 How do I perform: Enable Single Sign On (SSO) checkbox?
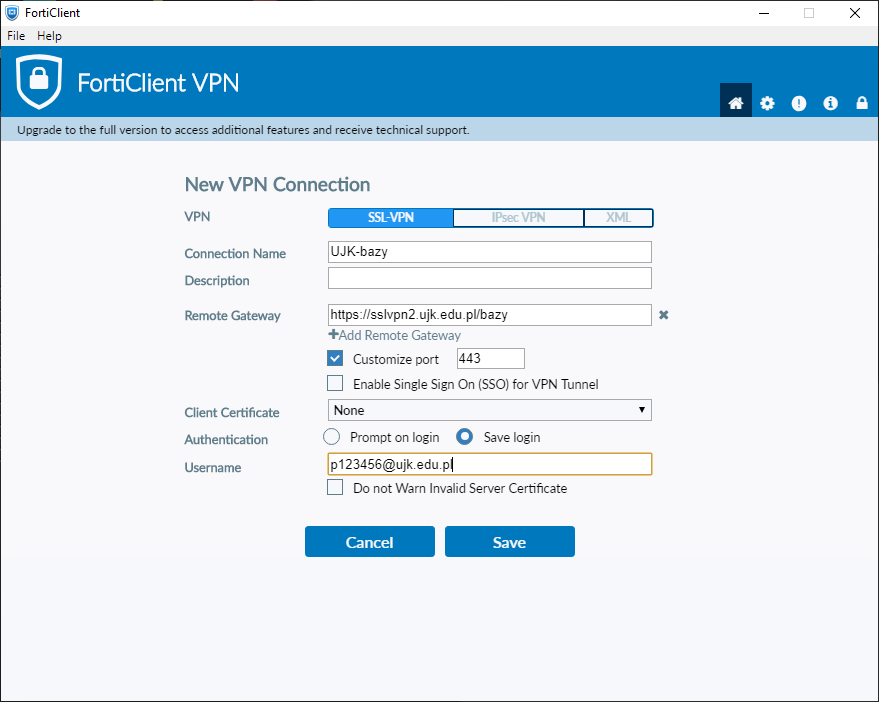(335, 384)
